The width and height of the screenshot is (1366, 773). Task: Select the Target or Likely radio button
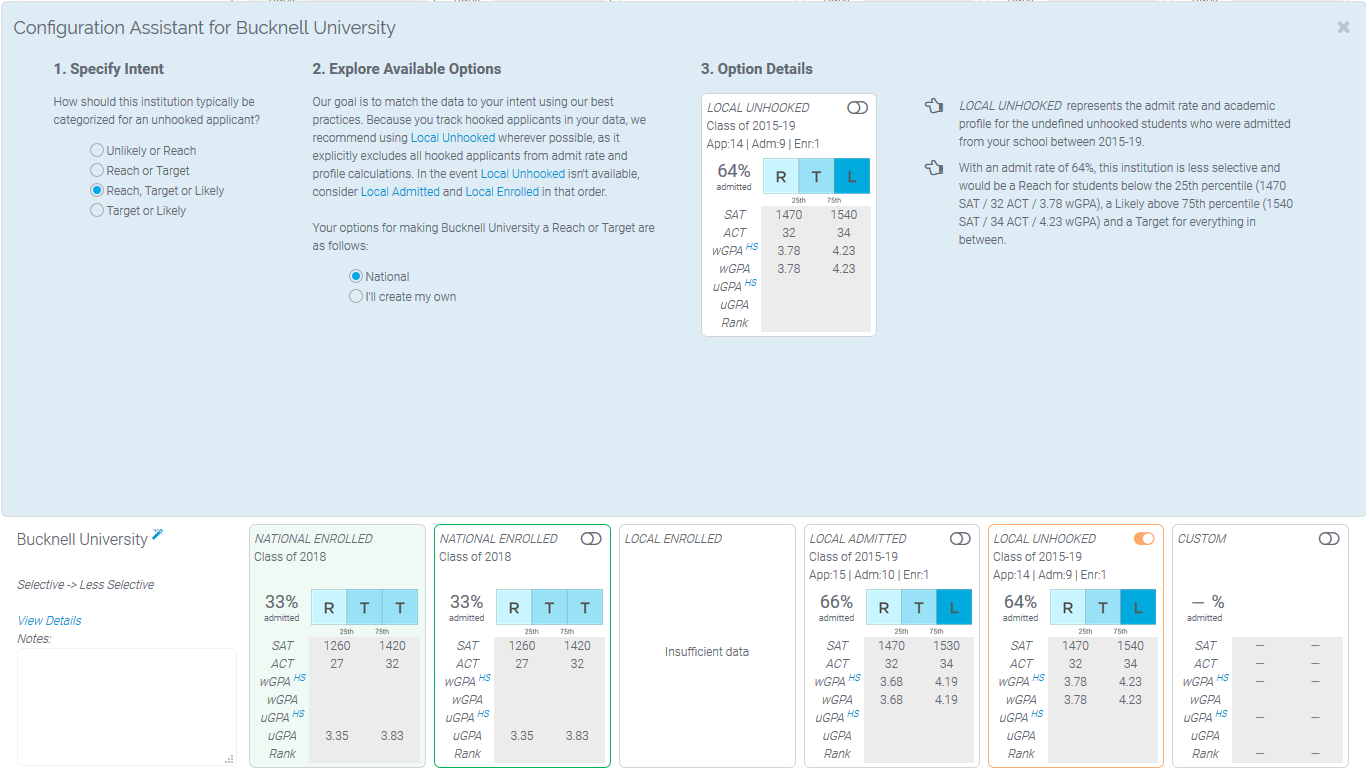tap(97, 210)
